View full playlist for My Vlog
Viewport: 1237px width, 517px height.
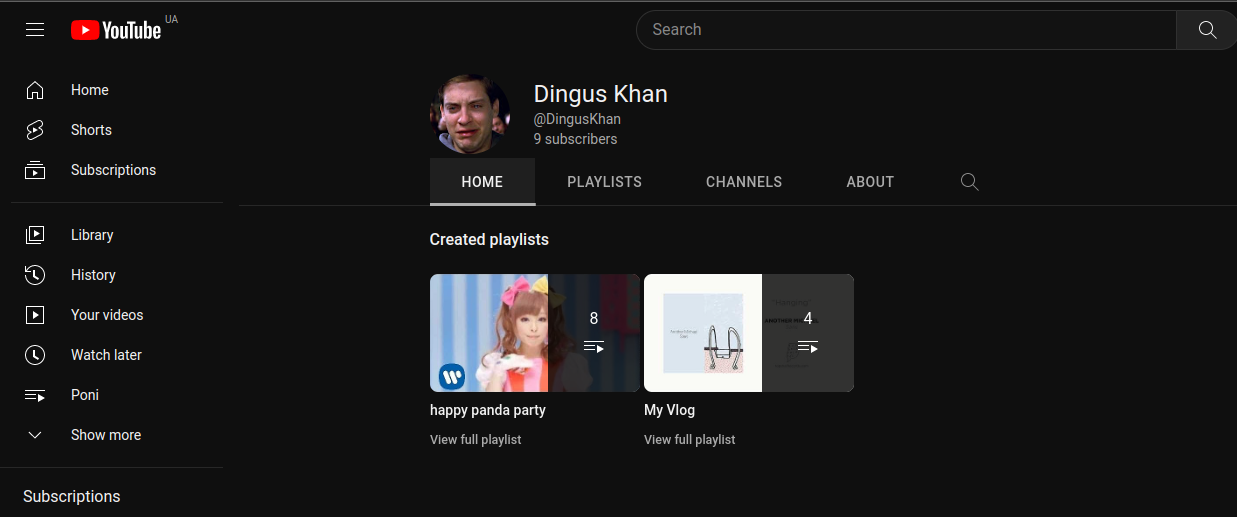point(689,440)
